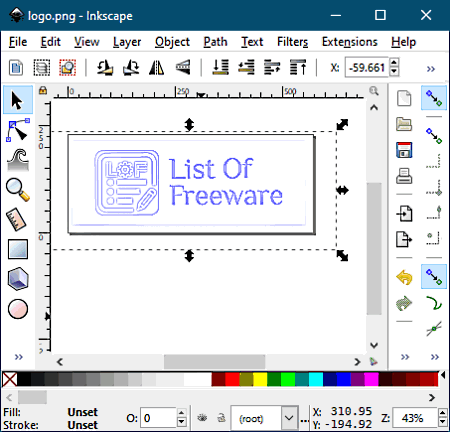The width and height of the screenshot is (450, 432).
Task: Click Select all objects icon
Action: click(16, 68)
